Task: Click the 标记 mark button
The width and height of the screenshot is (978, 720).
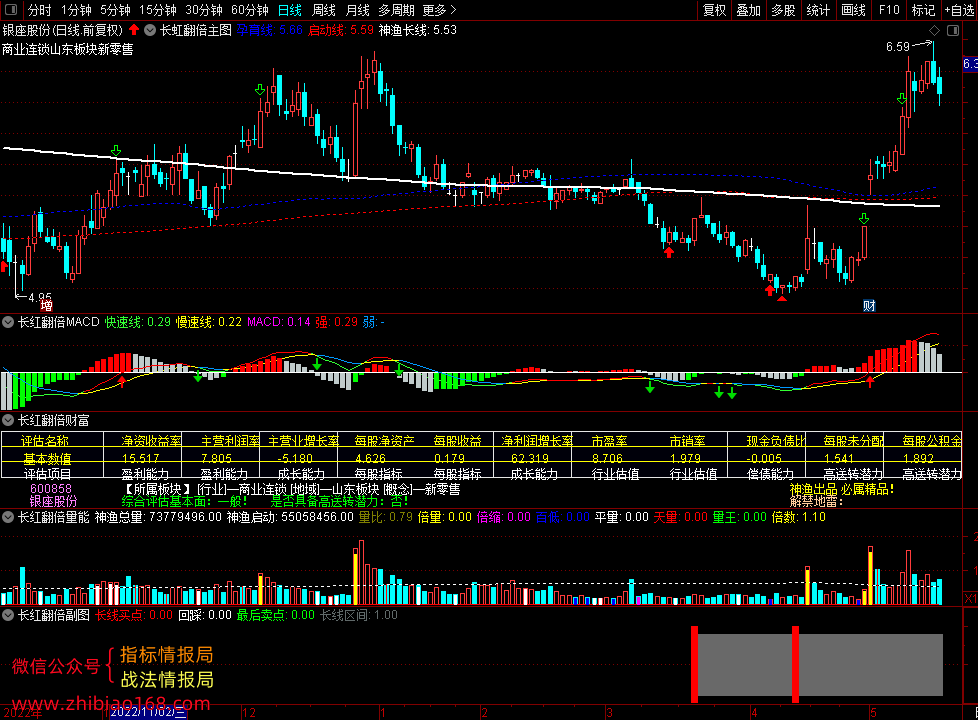Action: 924,10
